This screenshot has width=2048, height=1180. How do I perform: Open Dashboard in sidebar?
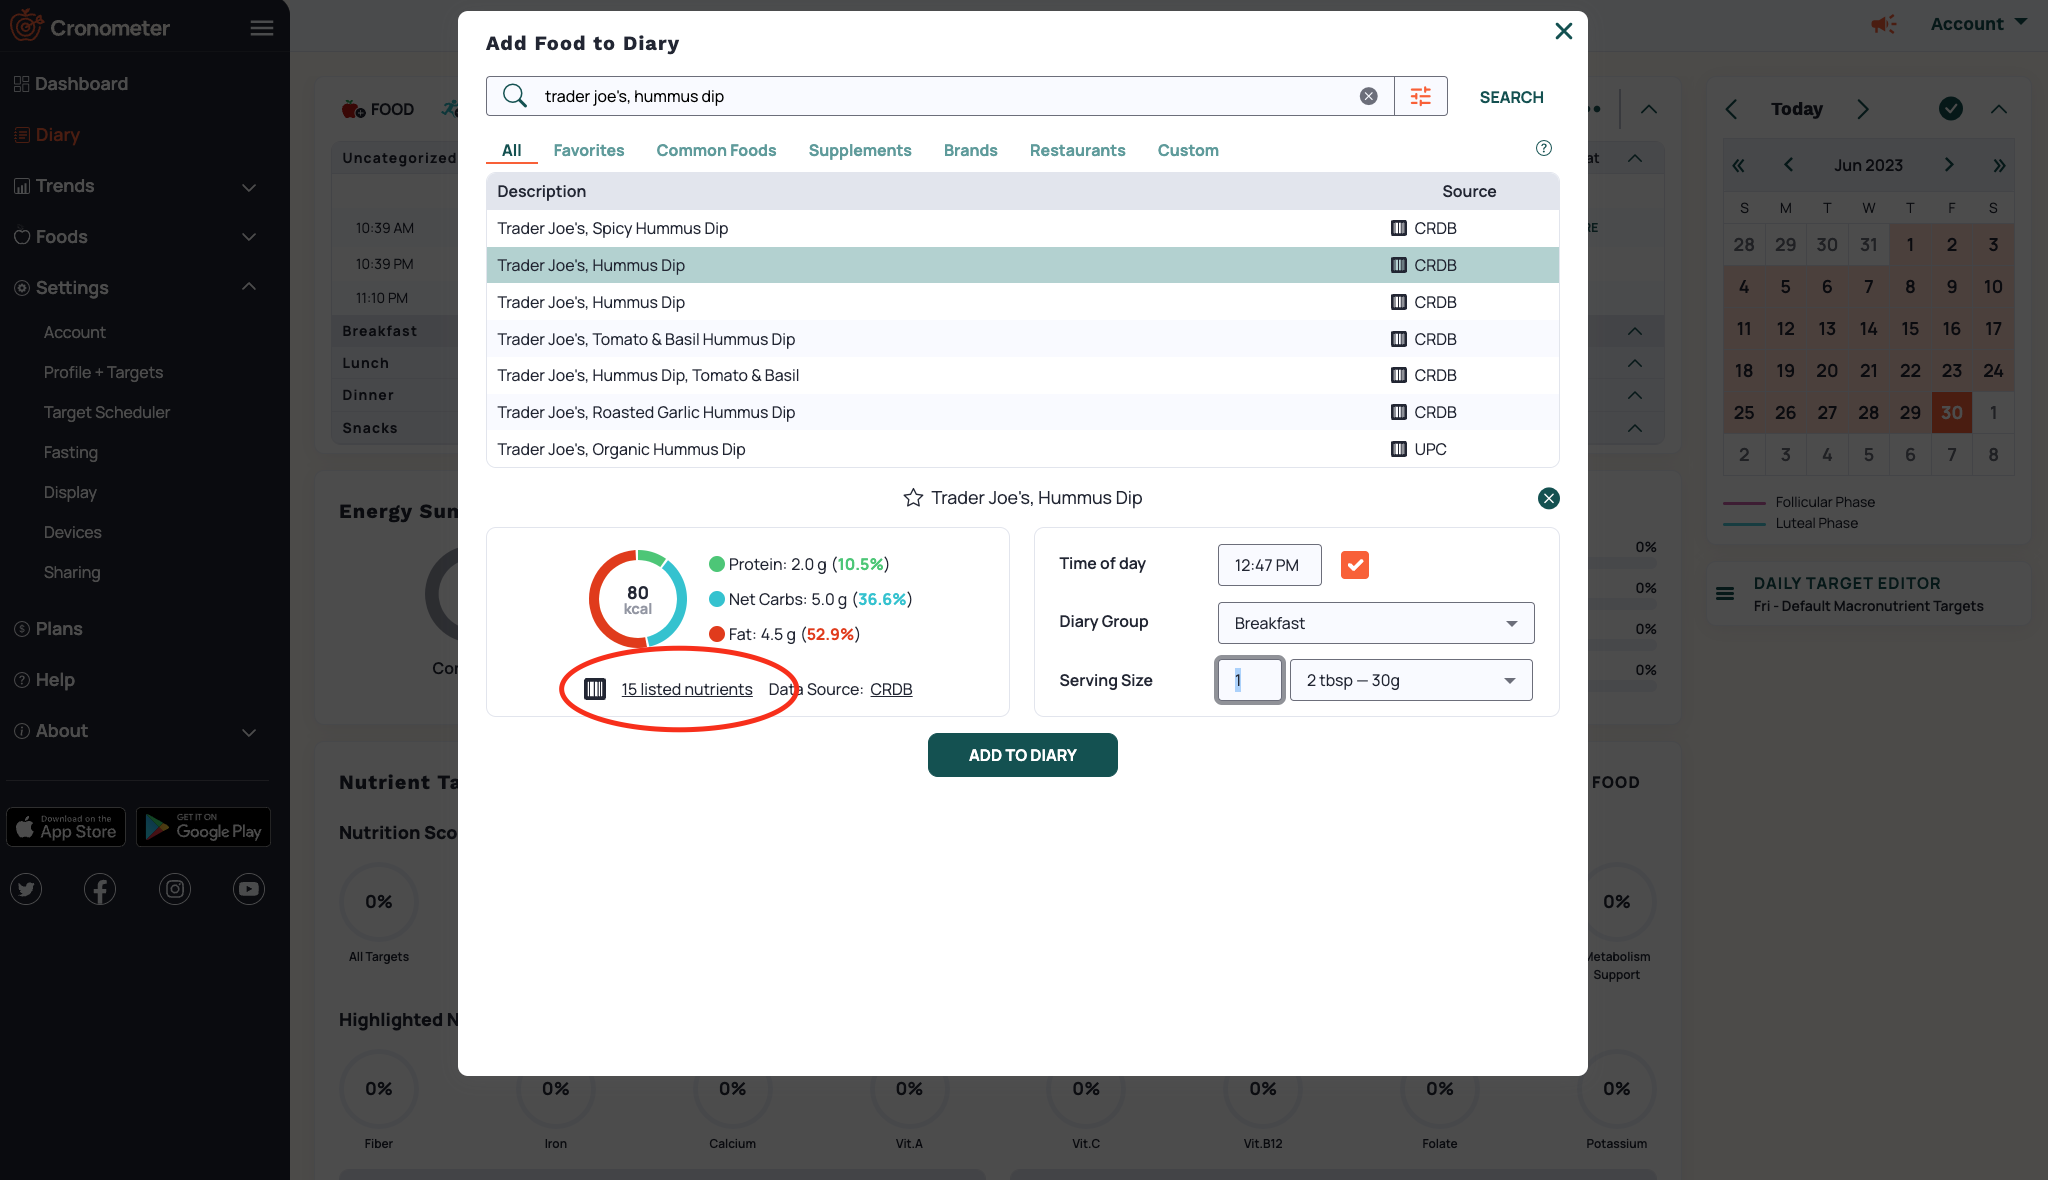72,84
